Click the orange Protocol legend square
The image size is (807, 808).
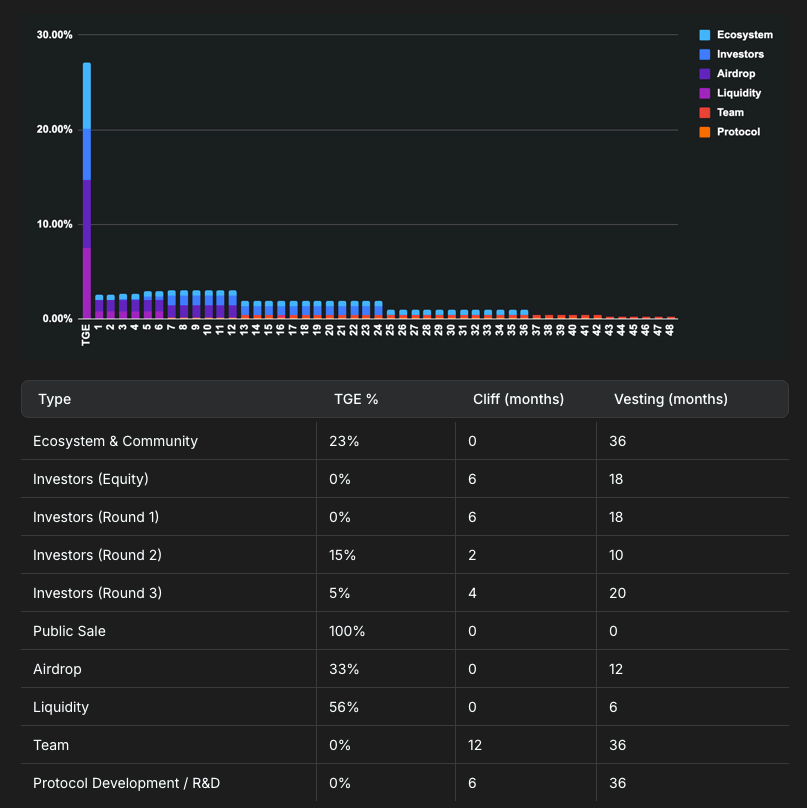coord(704,131)
